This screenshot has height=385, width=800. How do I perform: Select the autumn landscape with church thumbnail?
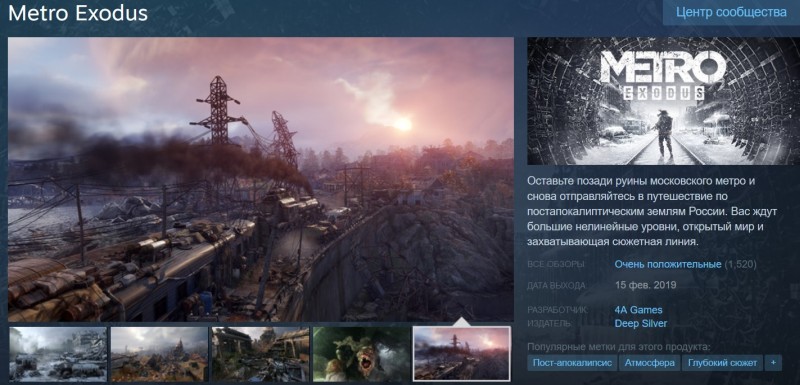pos(159,354)
